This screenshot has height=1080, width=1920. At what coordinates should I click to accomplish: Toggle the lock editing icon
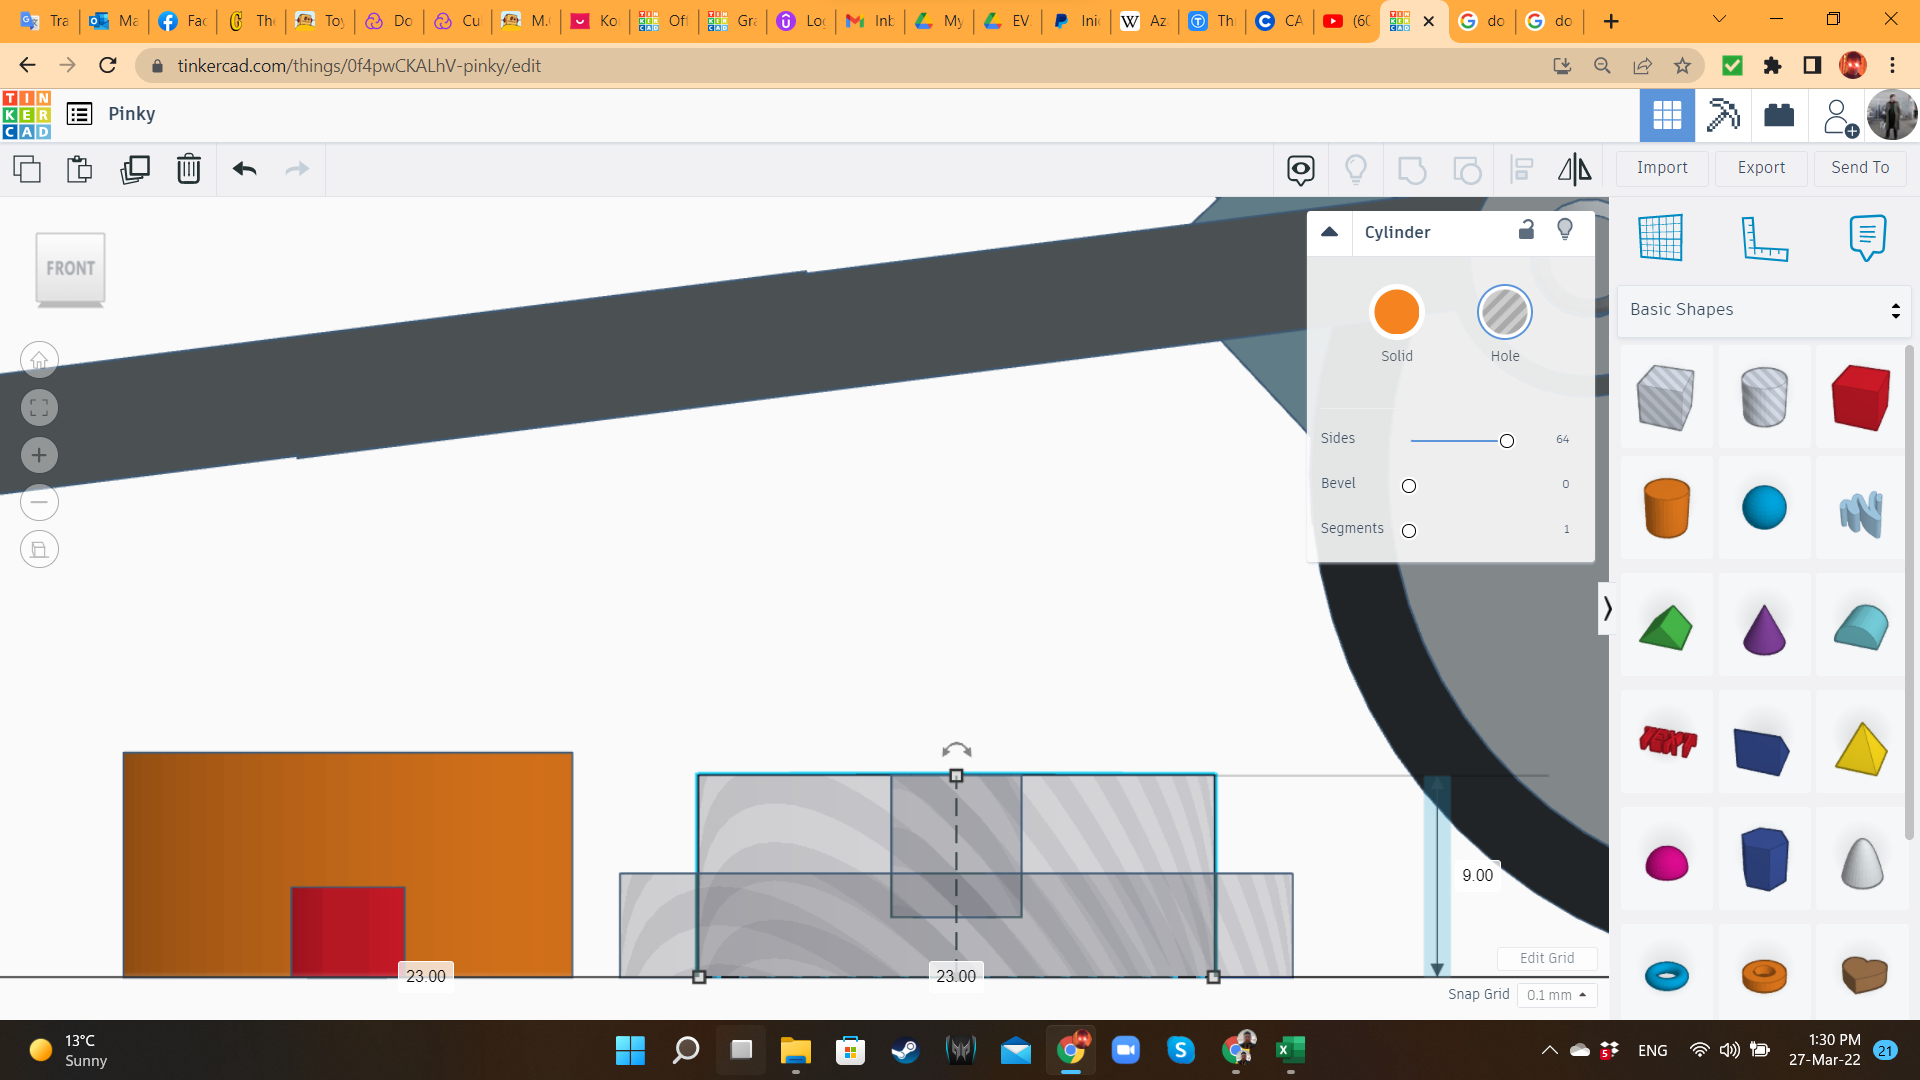[x=1526, y=230]
